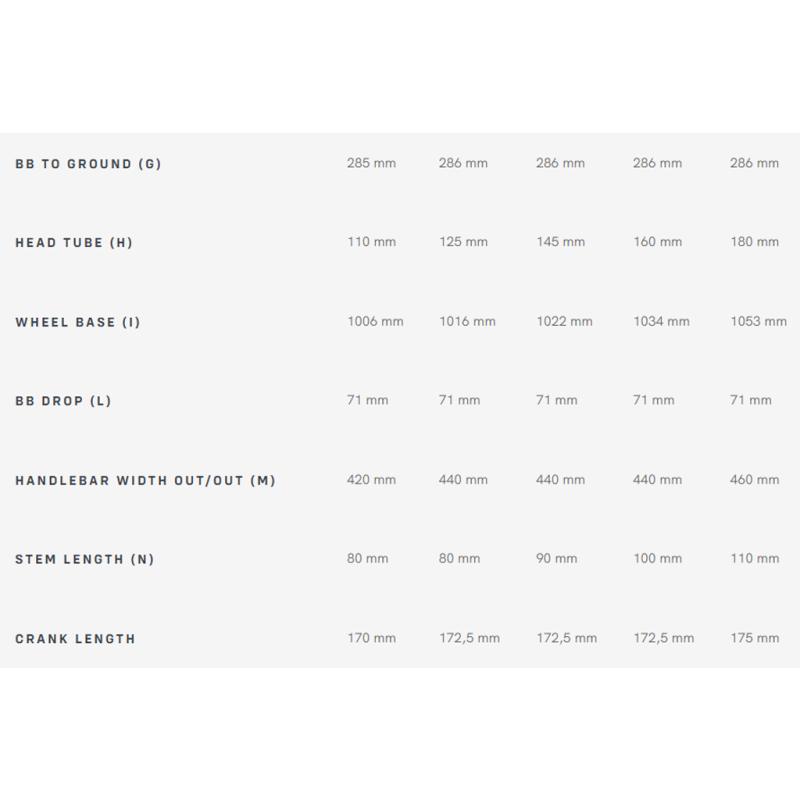Select the HEAD TUBE (H) label
This screenshot has width=800, height=800.
coord(74,243)
